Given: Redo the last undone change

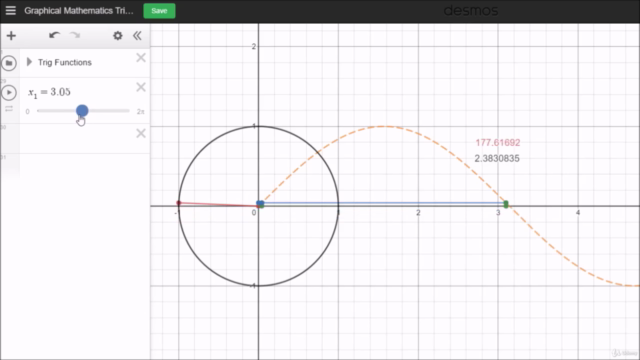Looking at the screenshot, I should point(75,36).
